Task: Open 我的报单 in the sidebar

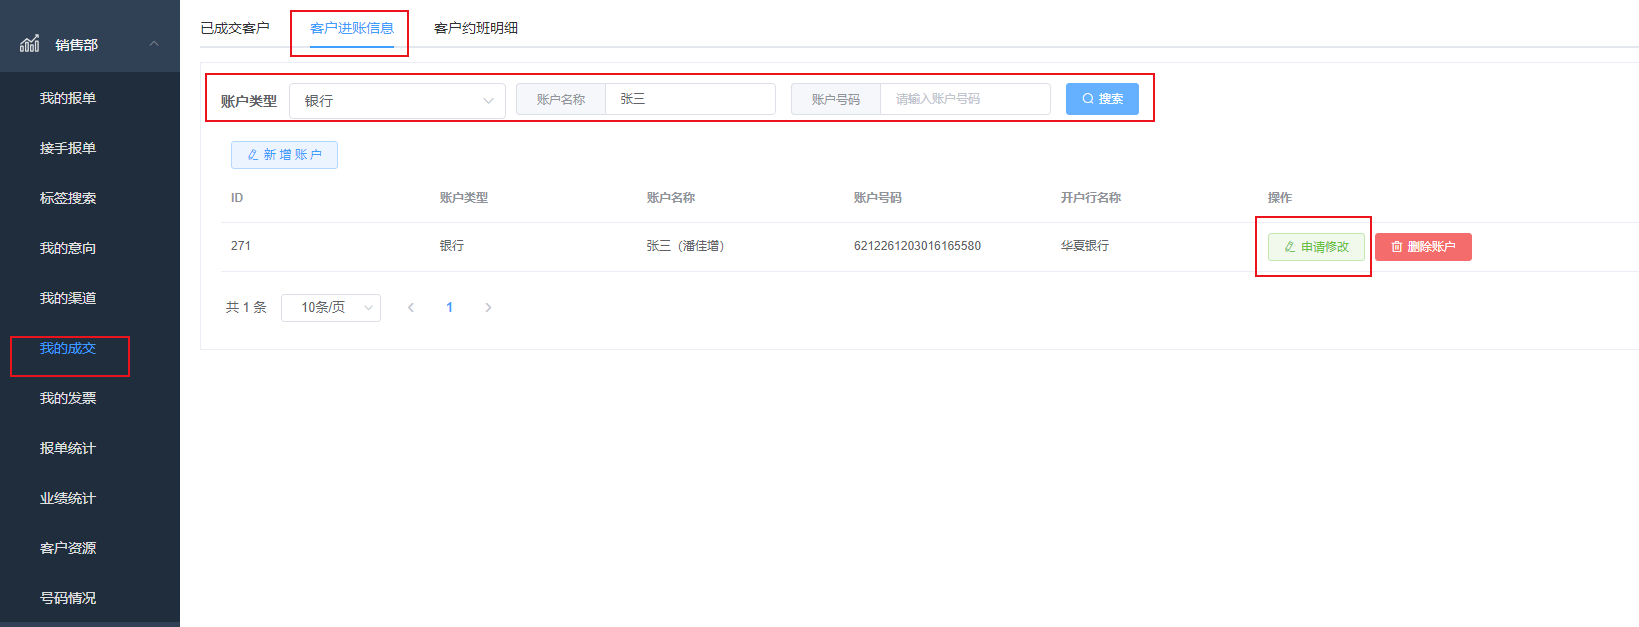Action: point(68,98)
